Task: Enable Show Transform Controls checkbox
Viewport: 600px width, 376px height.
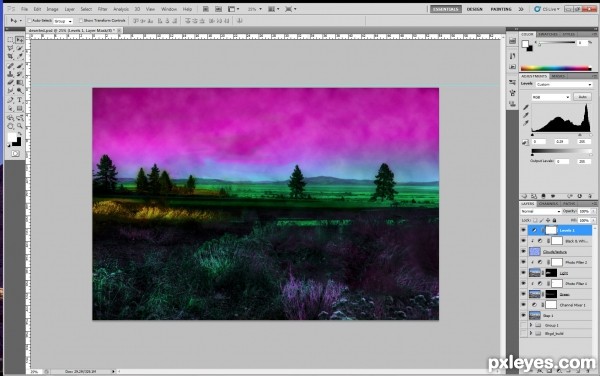Action: [81, 21]
